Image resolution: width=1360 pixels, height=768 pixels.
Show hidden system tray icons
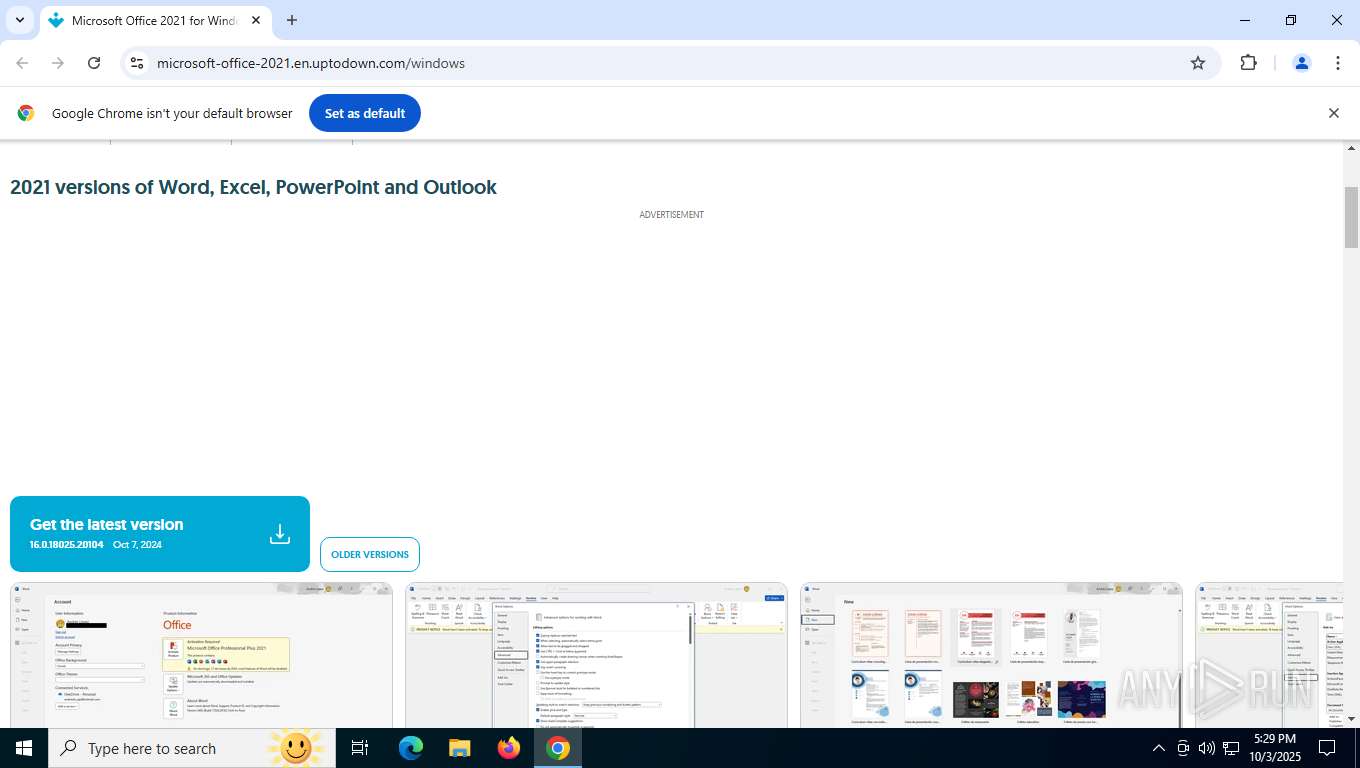tap(1159, 748)
